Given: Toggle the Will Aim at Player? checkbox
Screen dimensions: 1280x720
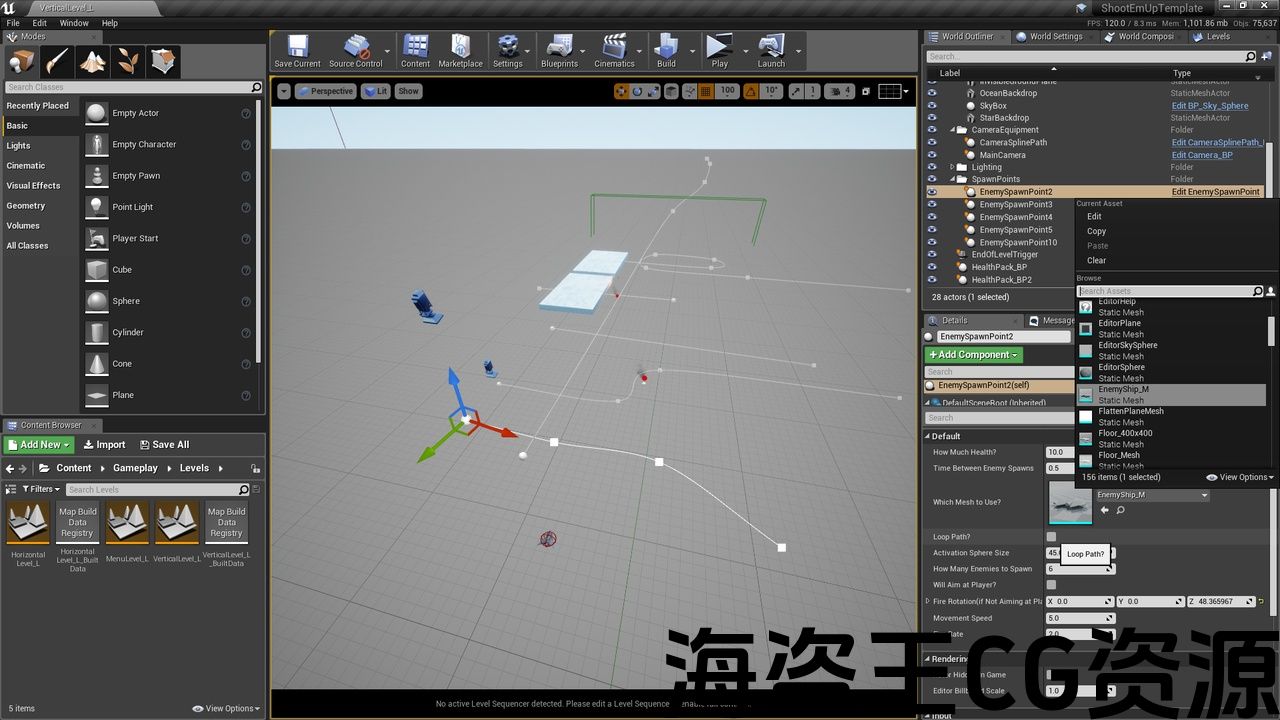Looking at the screenshot, I should pyautogui.click(x=1051, y=585).
